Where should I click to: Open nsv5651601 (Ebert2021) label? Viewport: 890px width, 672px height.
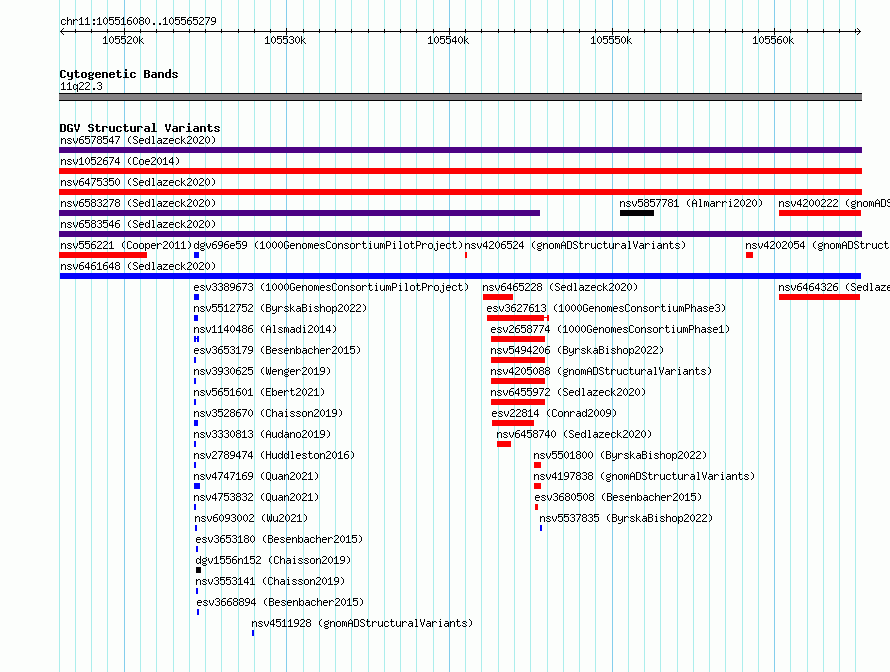pyautogui.click(x=259, y=392)
